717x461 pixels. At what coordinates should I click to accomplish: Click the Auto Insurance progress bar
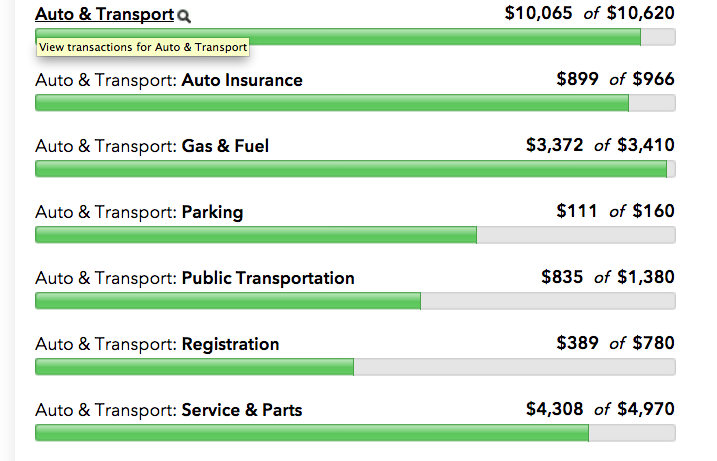pyautogui.click(x=355, y=102)
